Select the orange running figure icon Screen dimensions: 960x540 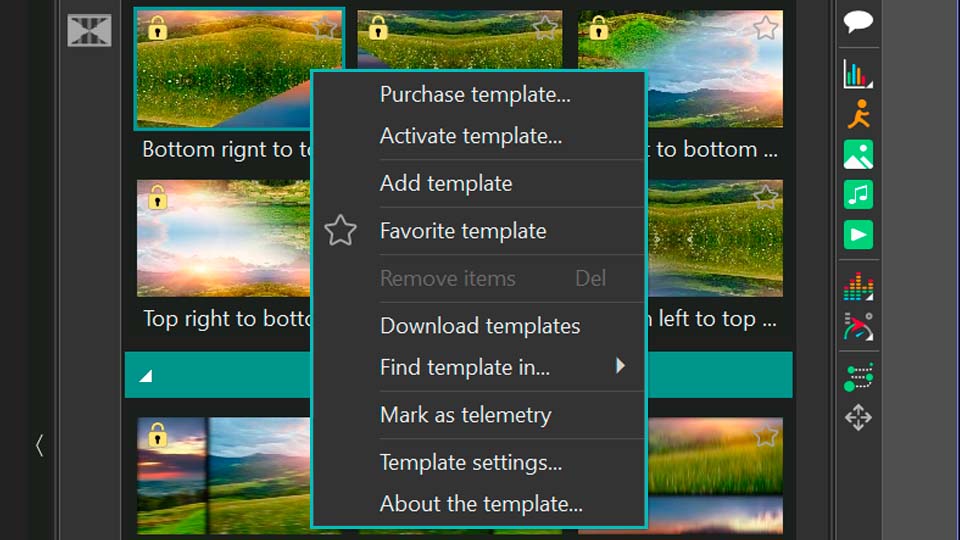859,114
